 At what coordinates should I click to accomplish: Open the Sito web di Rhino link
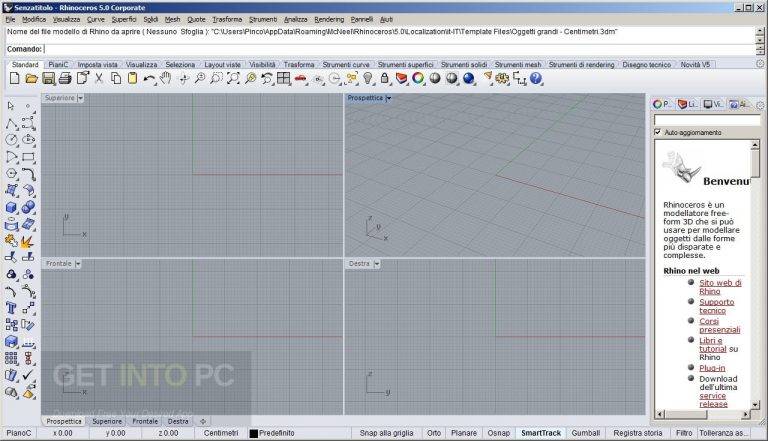[720, 287]
